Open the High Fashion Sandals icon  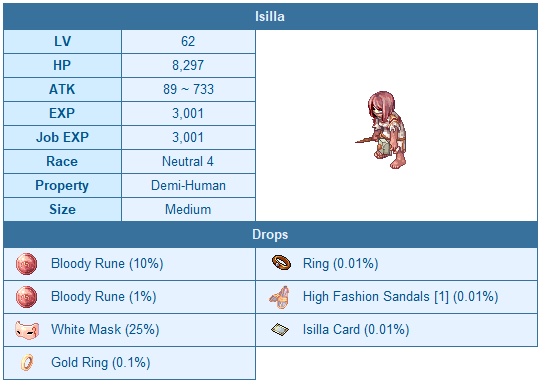[279, 297]
